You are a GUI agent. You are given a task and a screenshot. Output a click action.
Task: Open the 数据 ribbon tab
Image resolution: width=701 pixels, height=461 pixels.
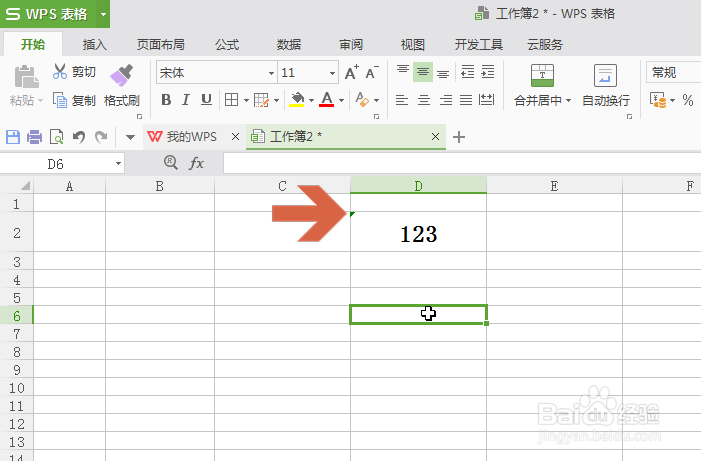pyautogui.click(x=289, y=44)
